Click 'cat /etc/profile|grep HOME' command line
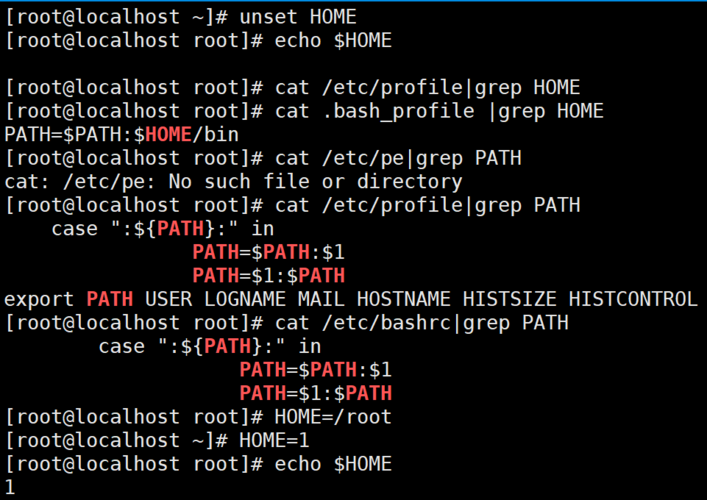 [x=427, y=87]
